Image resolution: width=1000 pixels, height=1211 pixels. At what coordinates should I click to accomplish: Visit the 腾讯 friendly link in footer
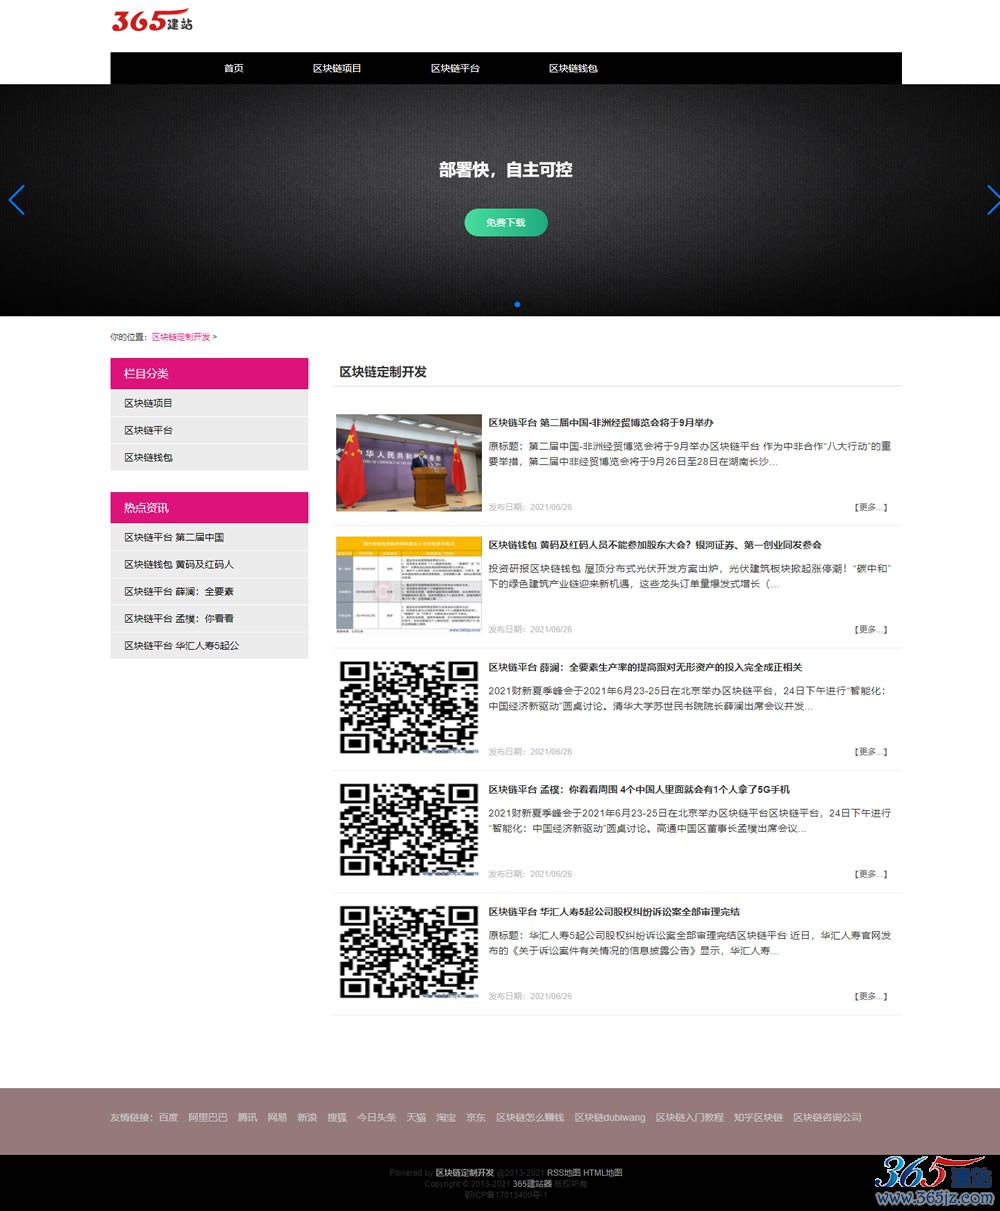click(247, 1117)
